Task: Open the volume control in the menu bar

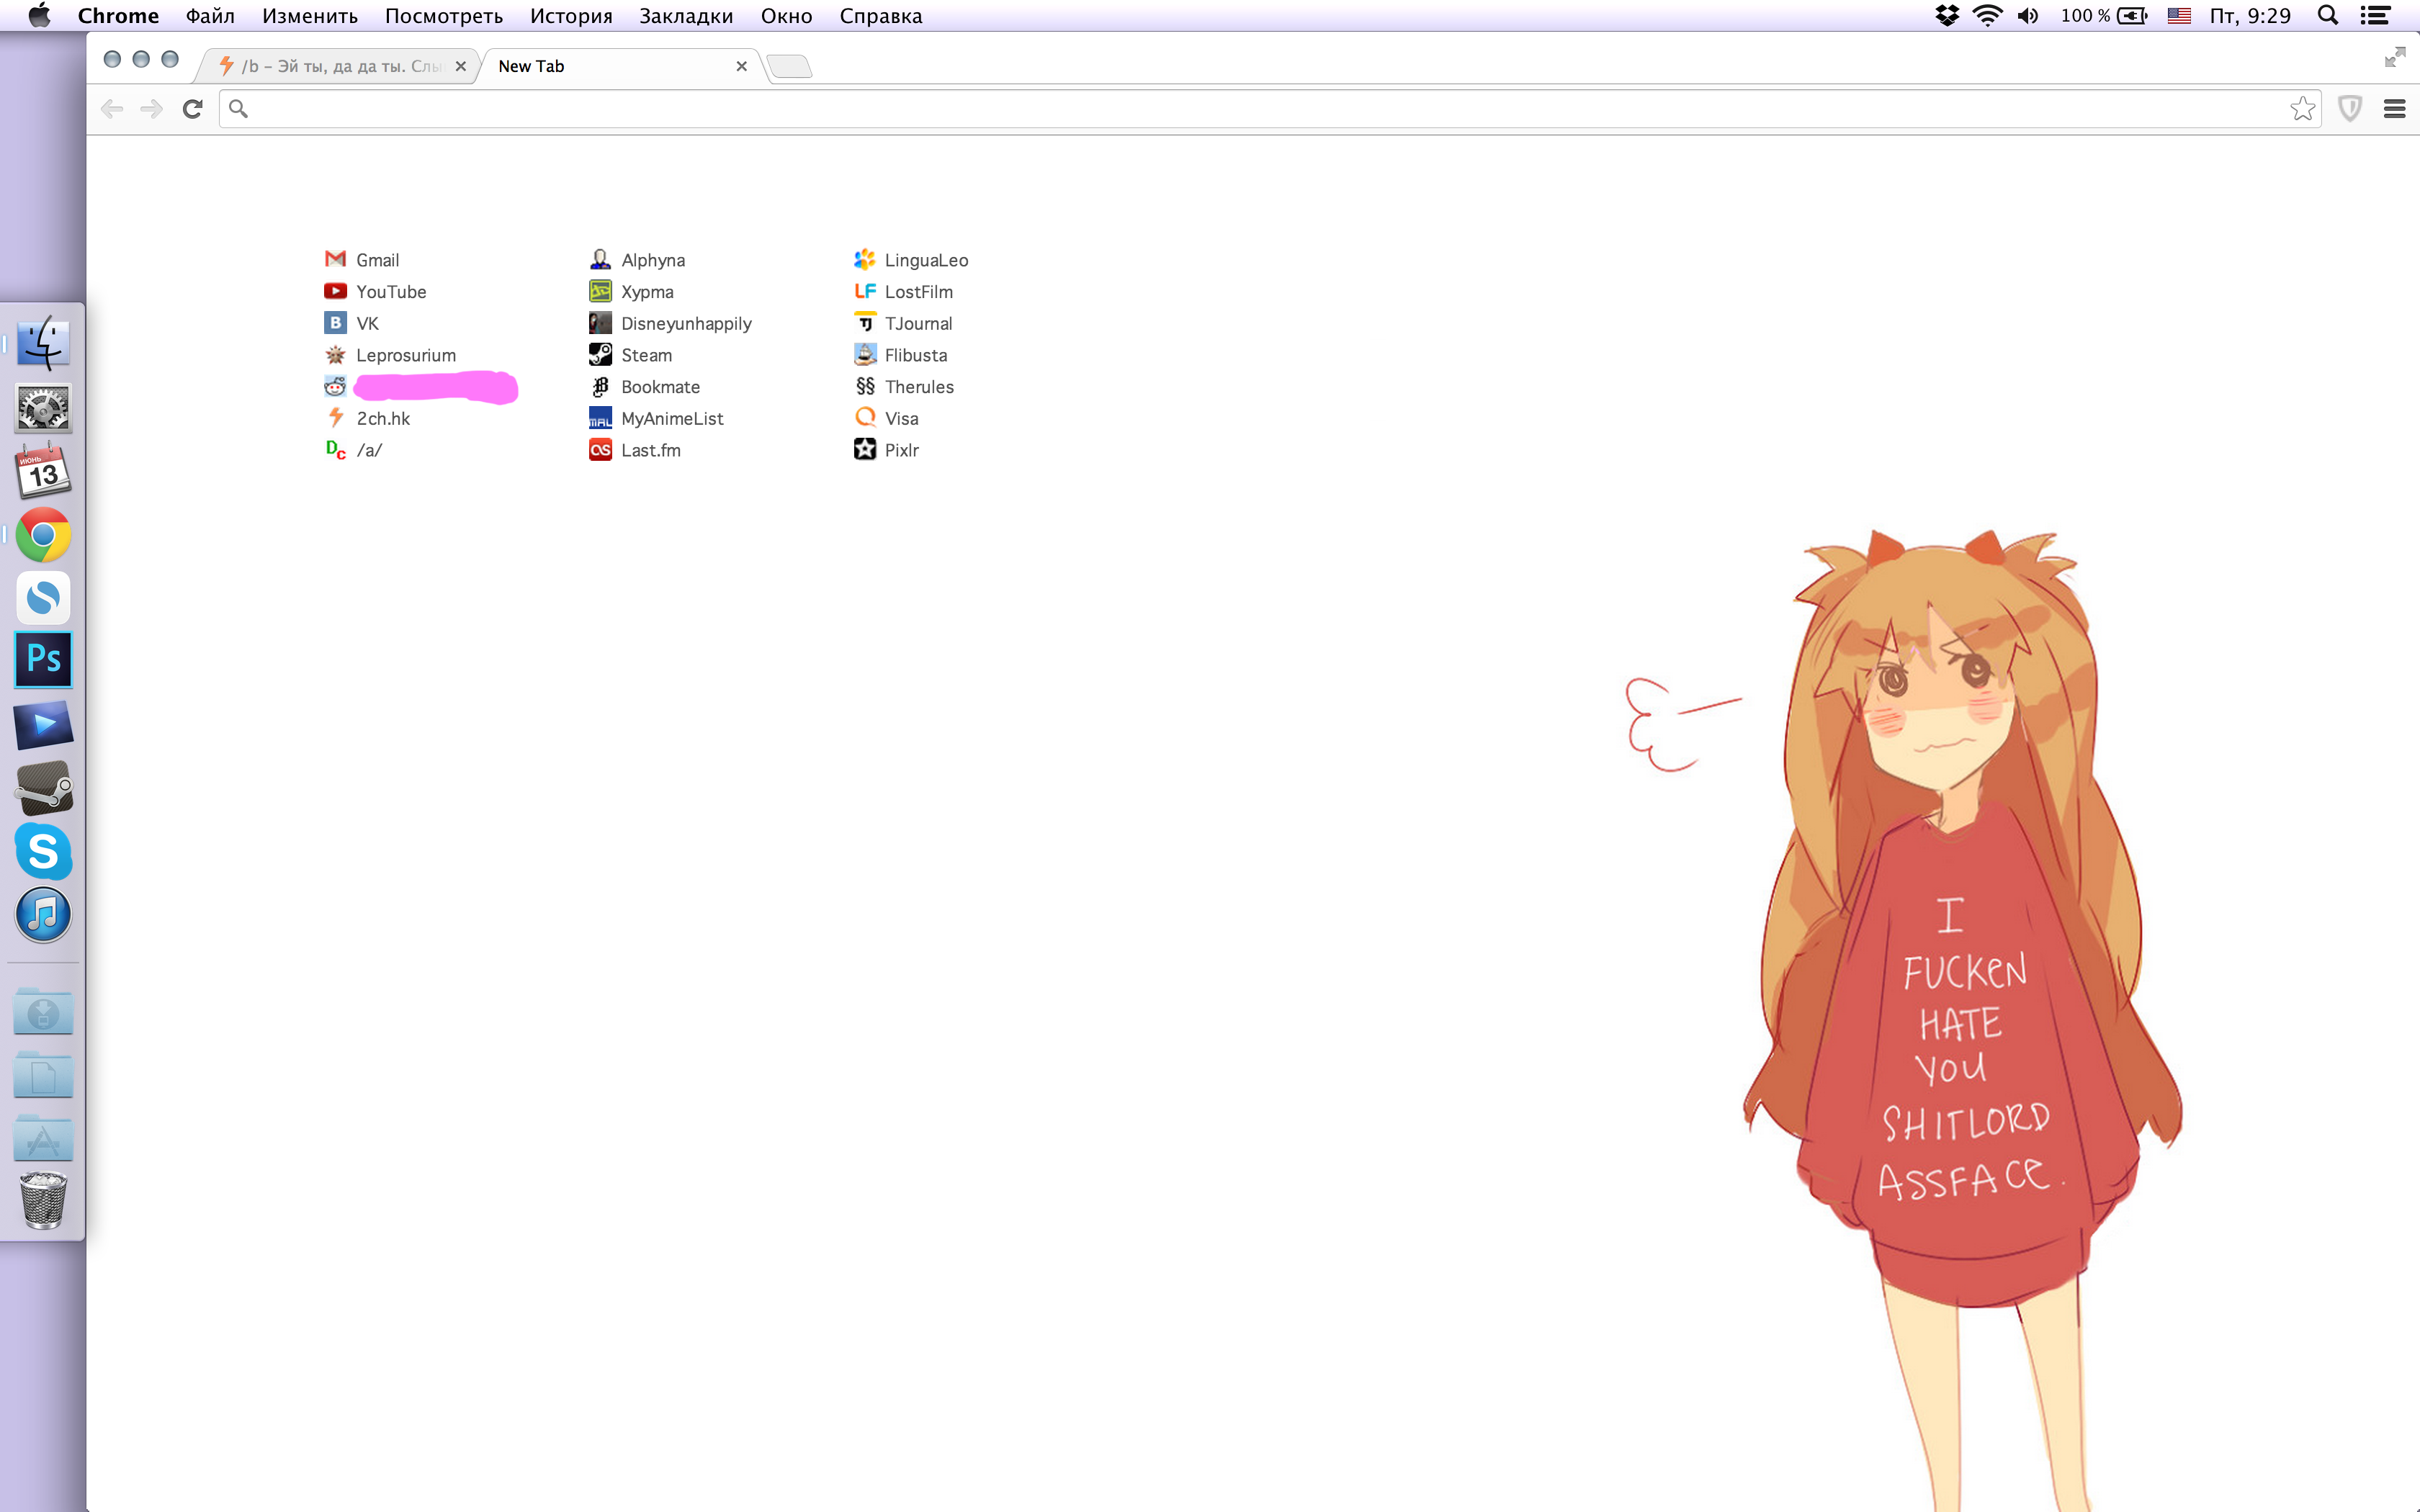Action: coord(2028,16)
